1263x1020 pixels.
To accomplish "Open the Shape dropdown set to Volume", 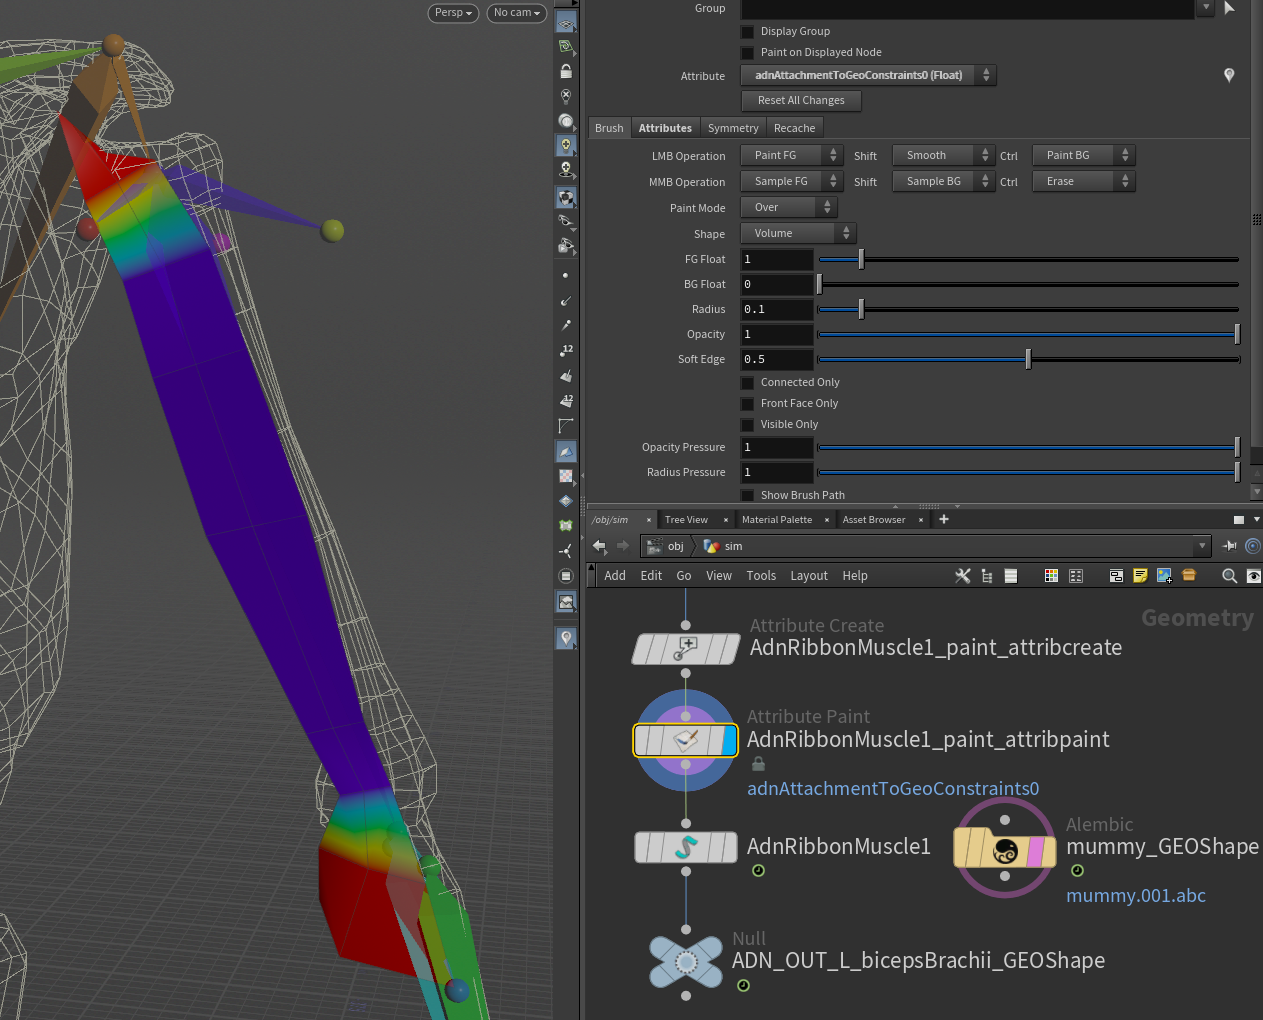I will [798, 233].
